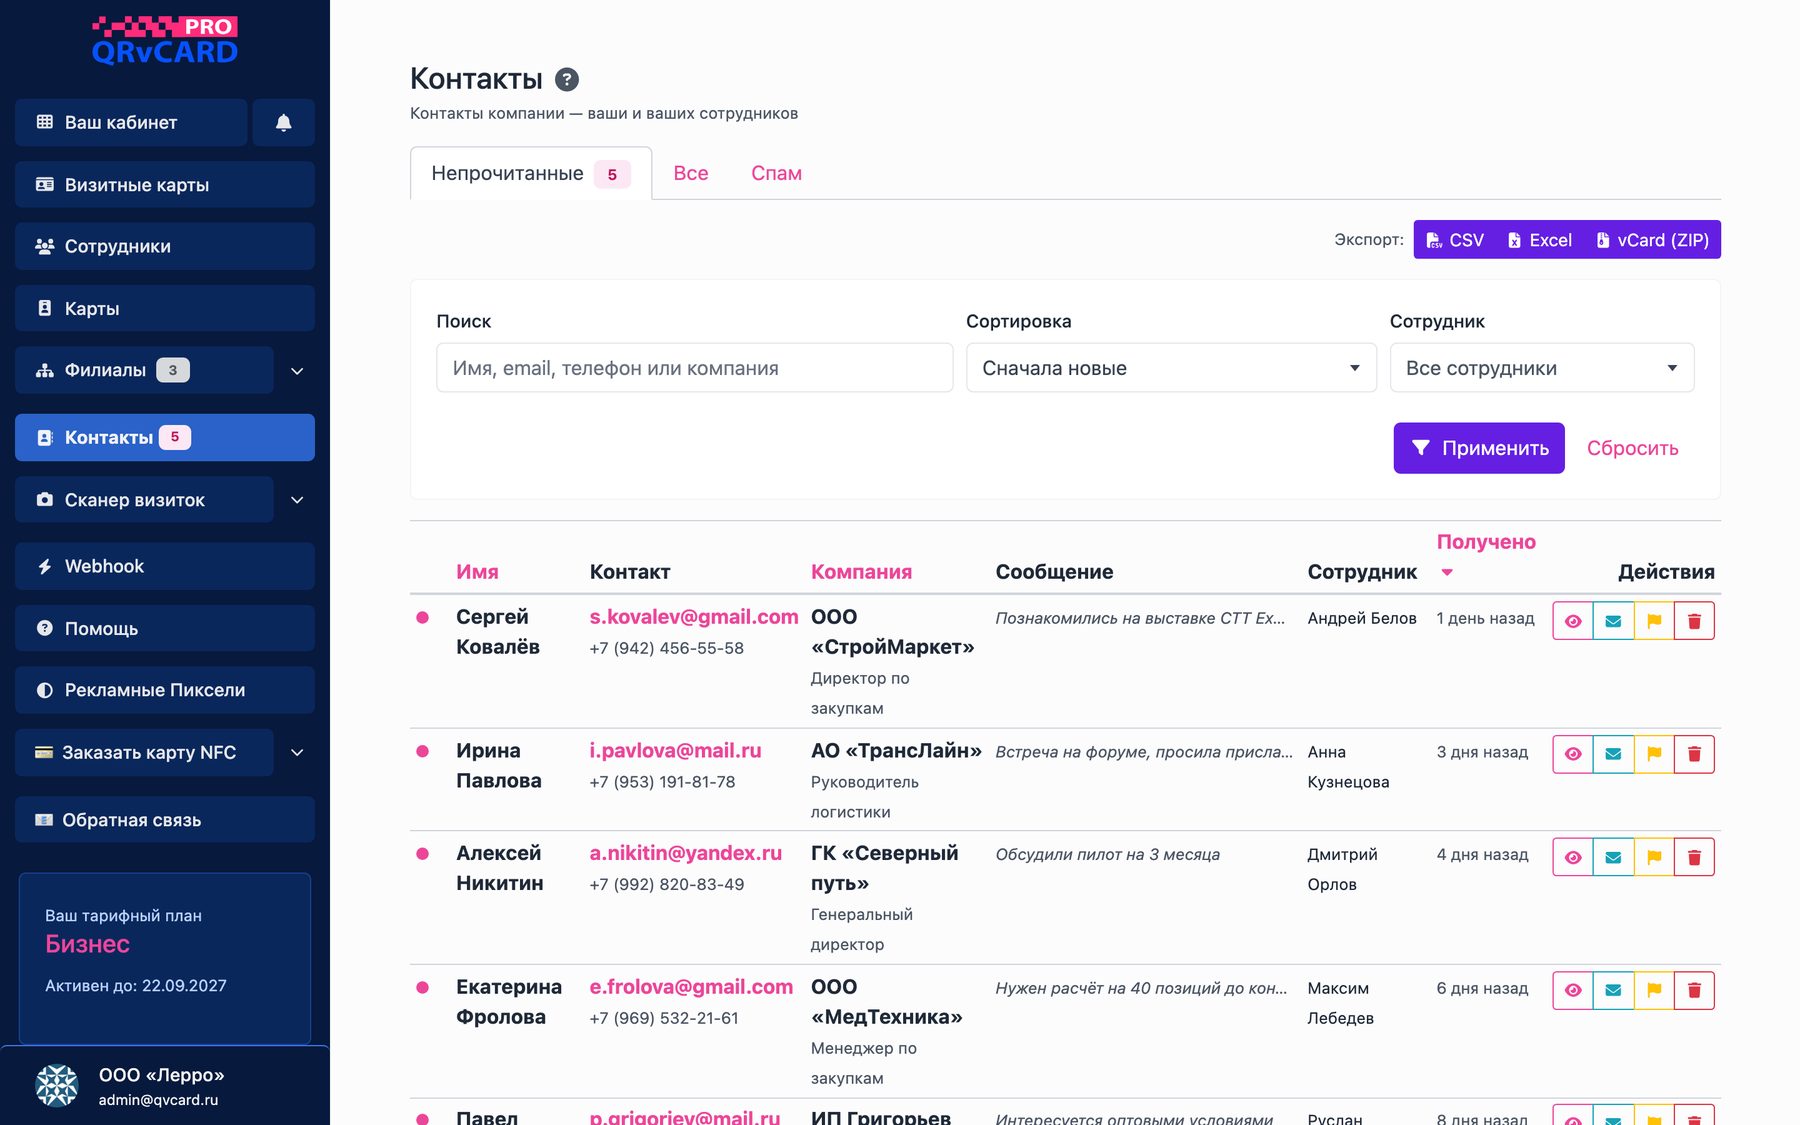Send email to Сергей Ковалёв via envelope icon

(x=1613, y=621)
